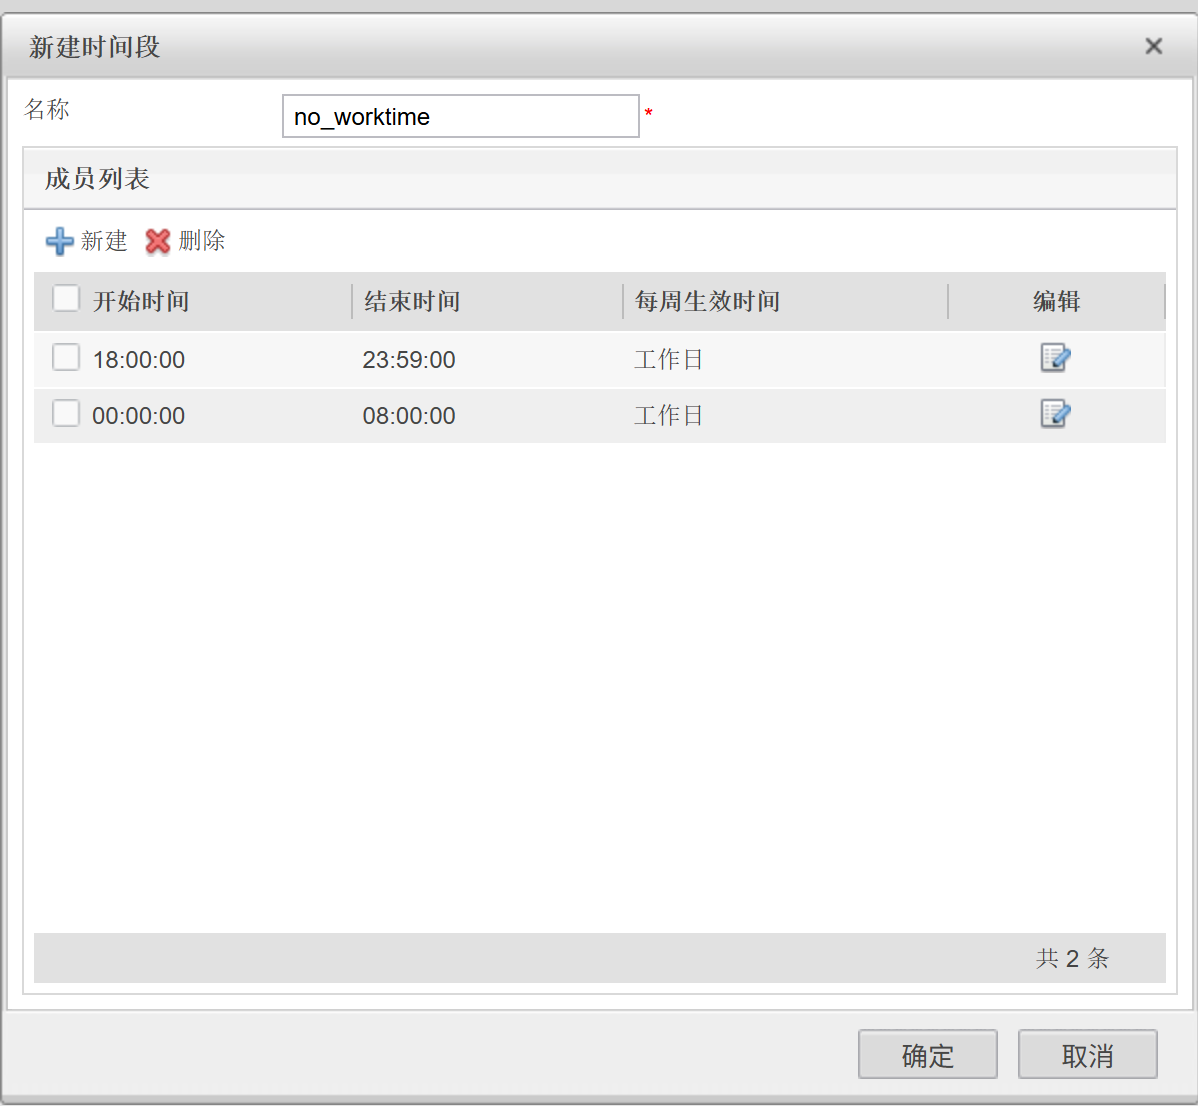The image size is (1198, 1106).
Task: Sort by 结束时间 column header
Action: coord(412,301)
